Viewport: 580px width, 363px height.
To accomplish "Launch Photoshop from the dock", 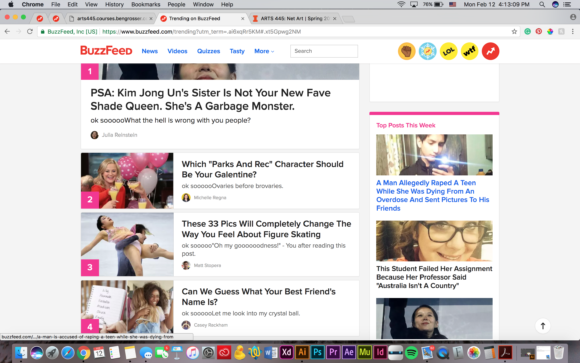I will (x=317, y=352).
